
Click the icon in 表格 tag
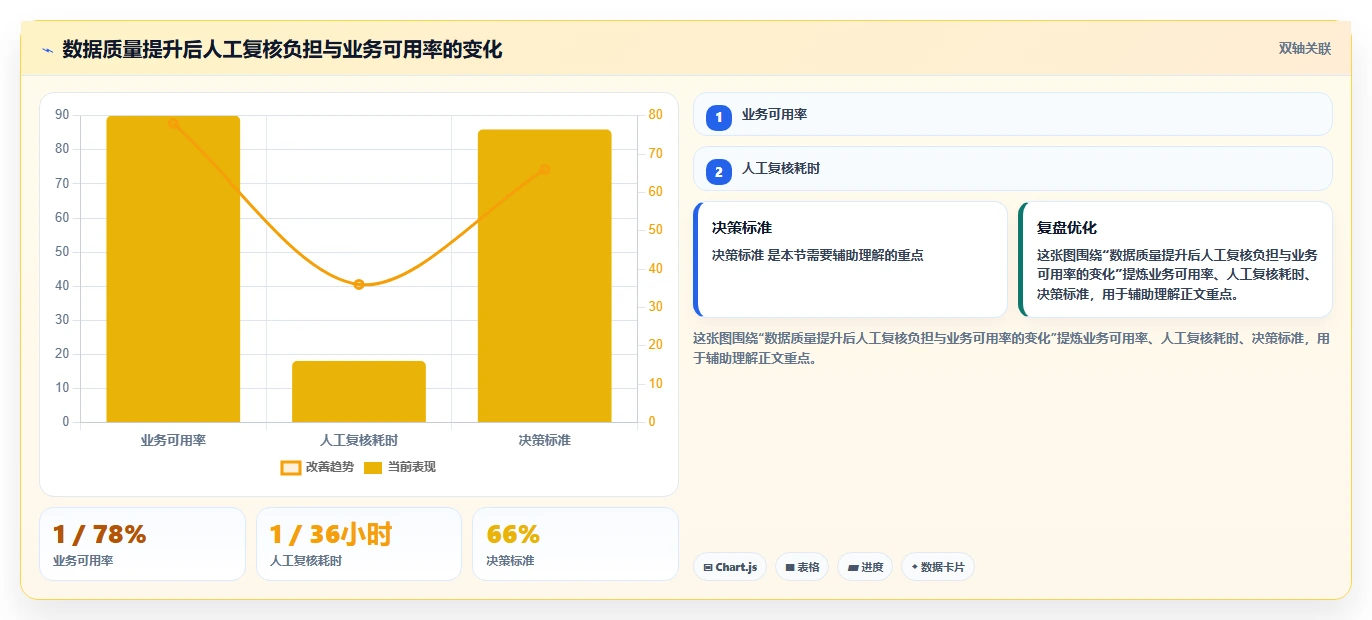point(790,567)
